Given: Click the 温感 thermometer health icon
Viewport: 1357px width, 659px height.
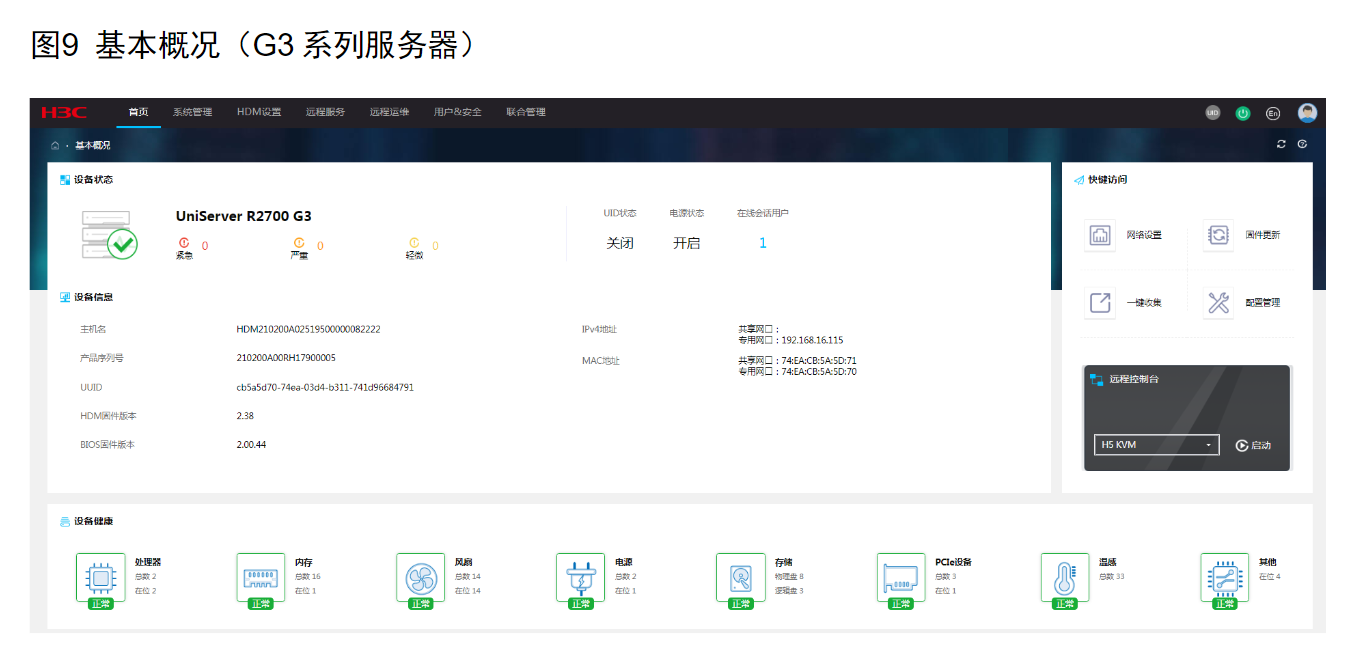Looking at the screenshot, I should click(x=1065, y=577).
